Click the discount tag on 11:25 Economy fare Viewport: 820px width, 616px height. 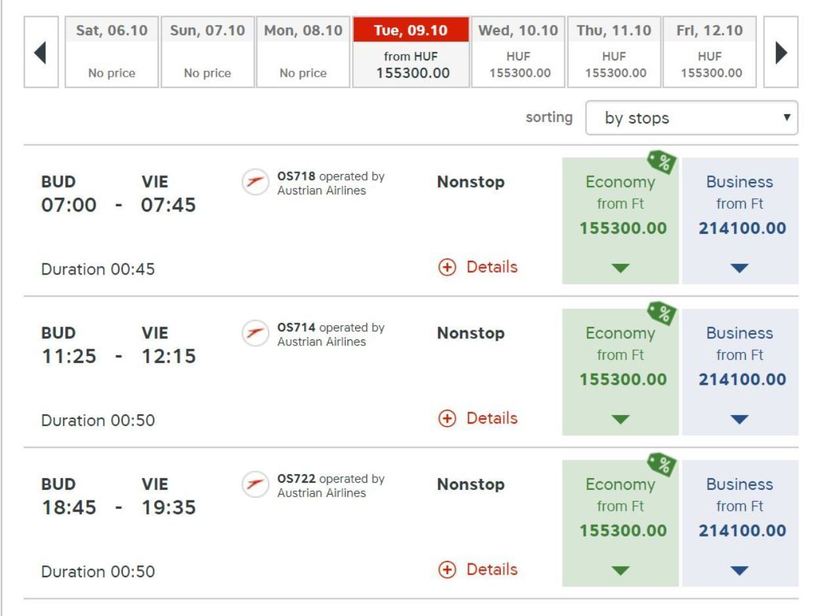pyautogui.click(x=661, y=314)
